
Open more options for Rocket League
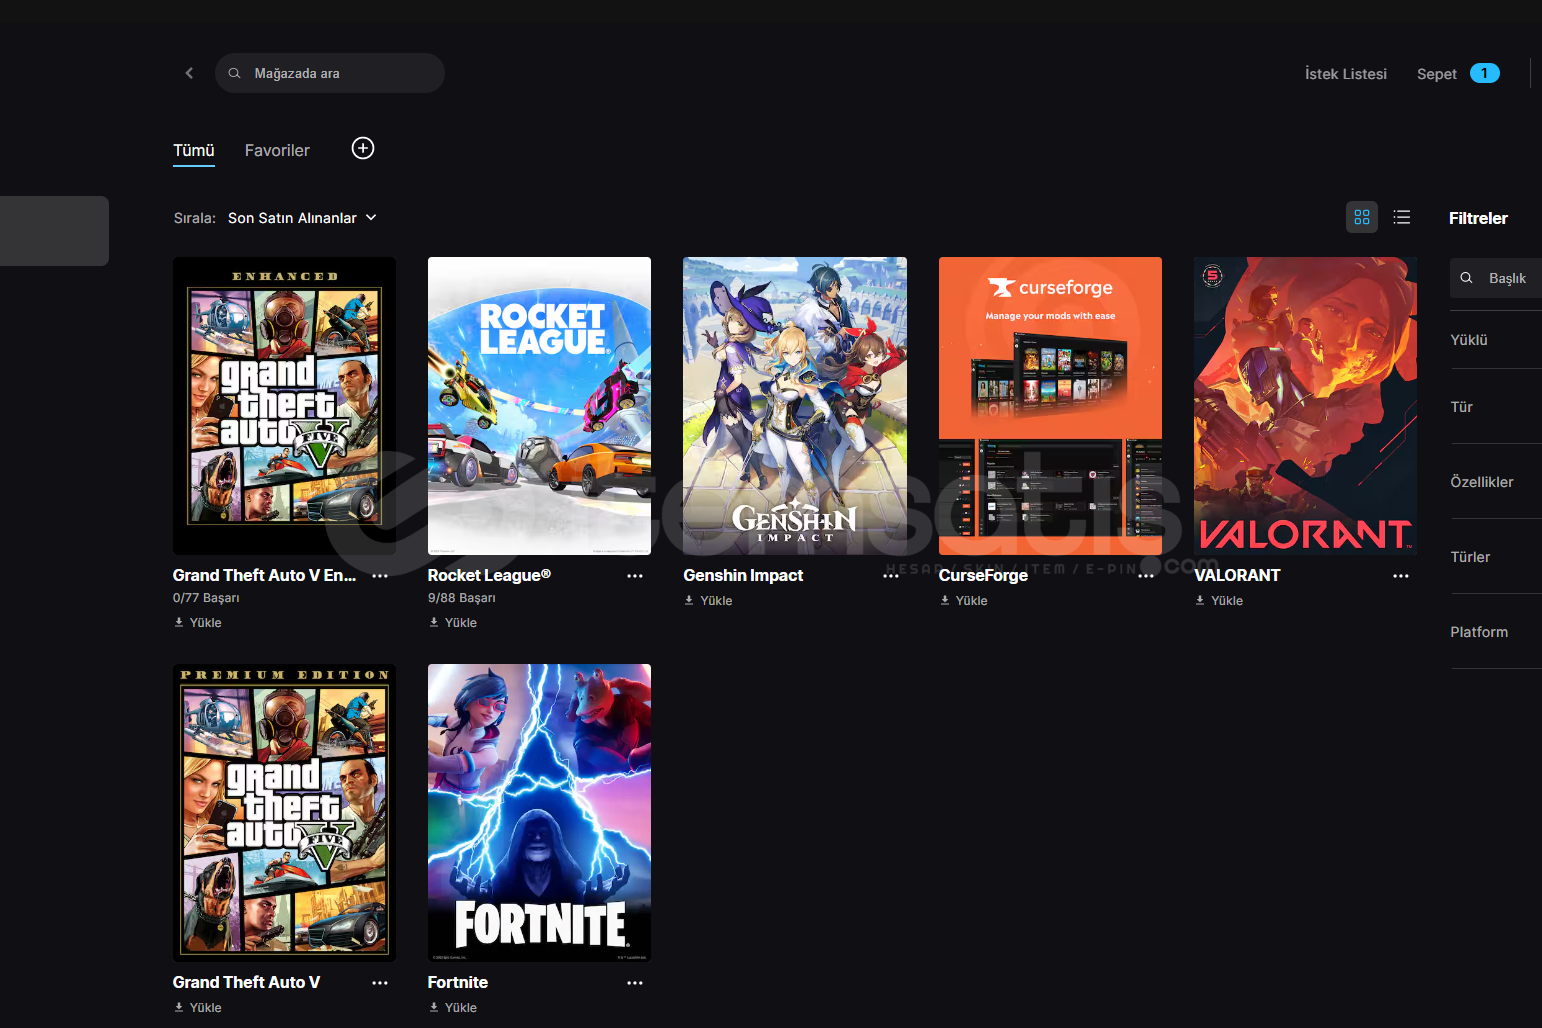click(635, 576)
